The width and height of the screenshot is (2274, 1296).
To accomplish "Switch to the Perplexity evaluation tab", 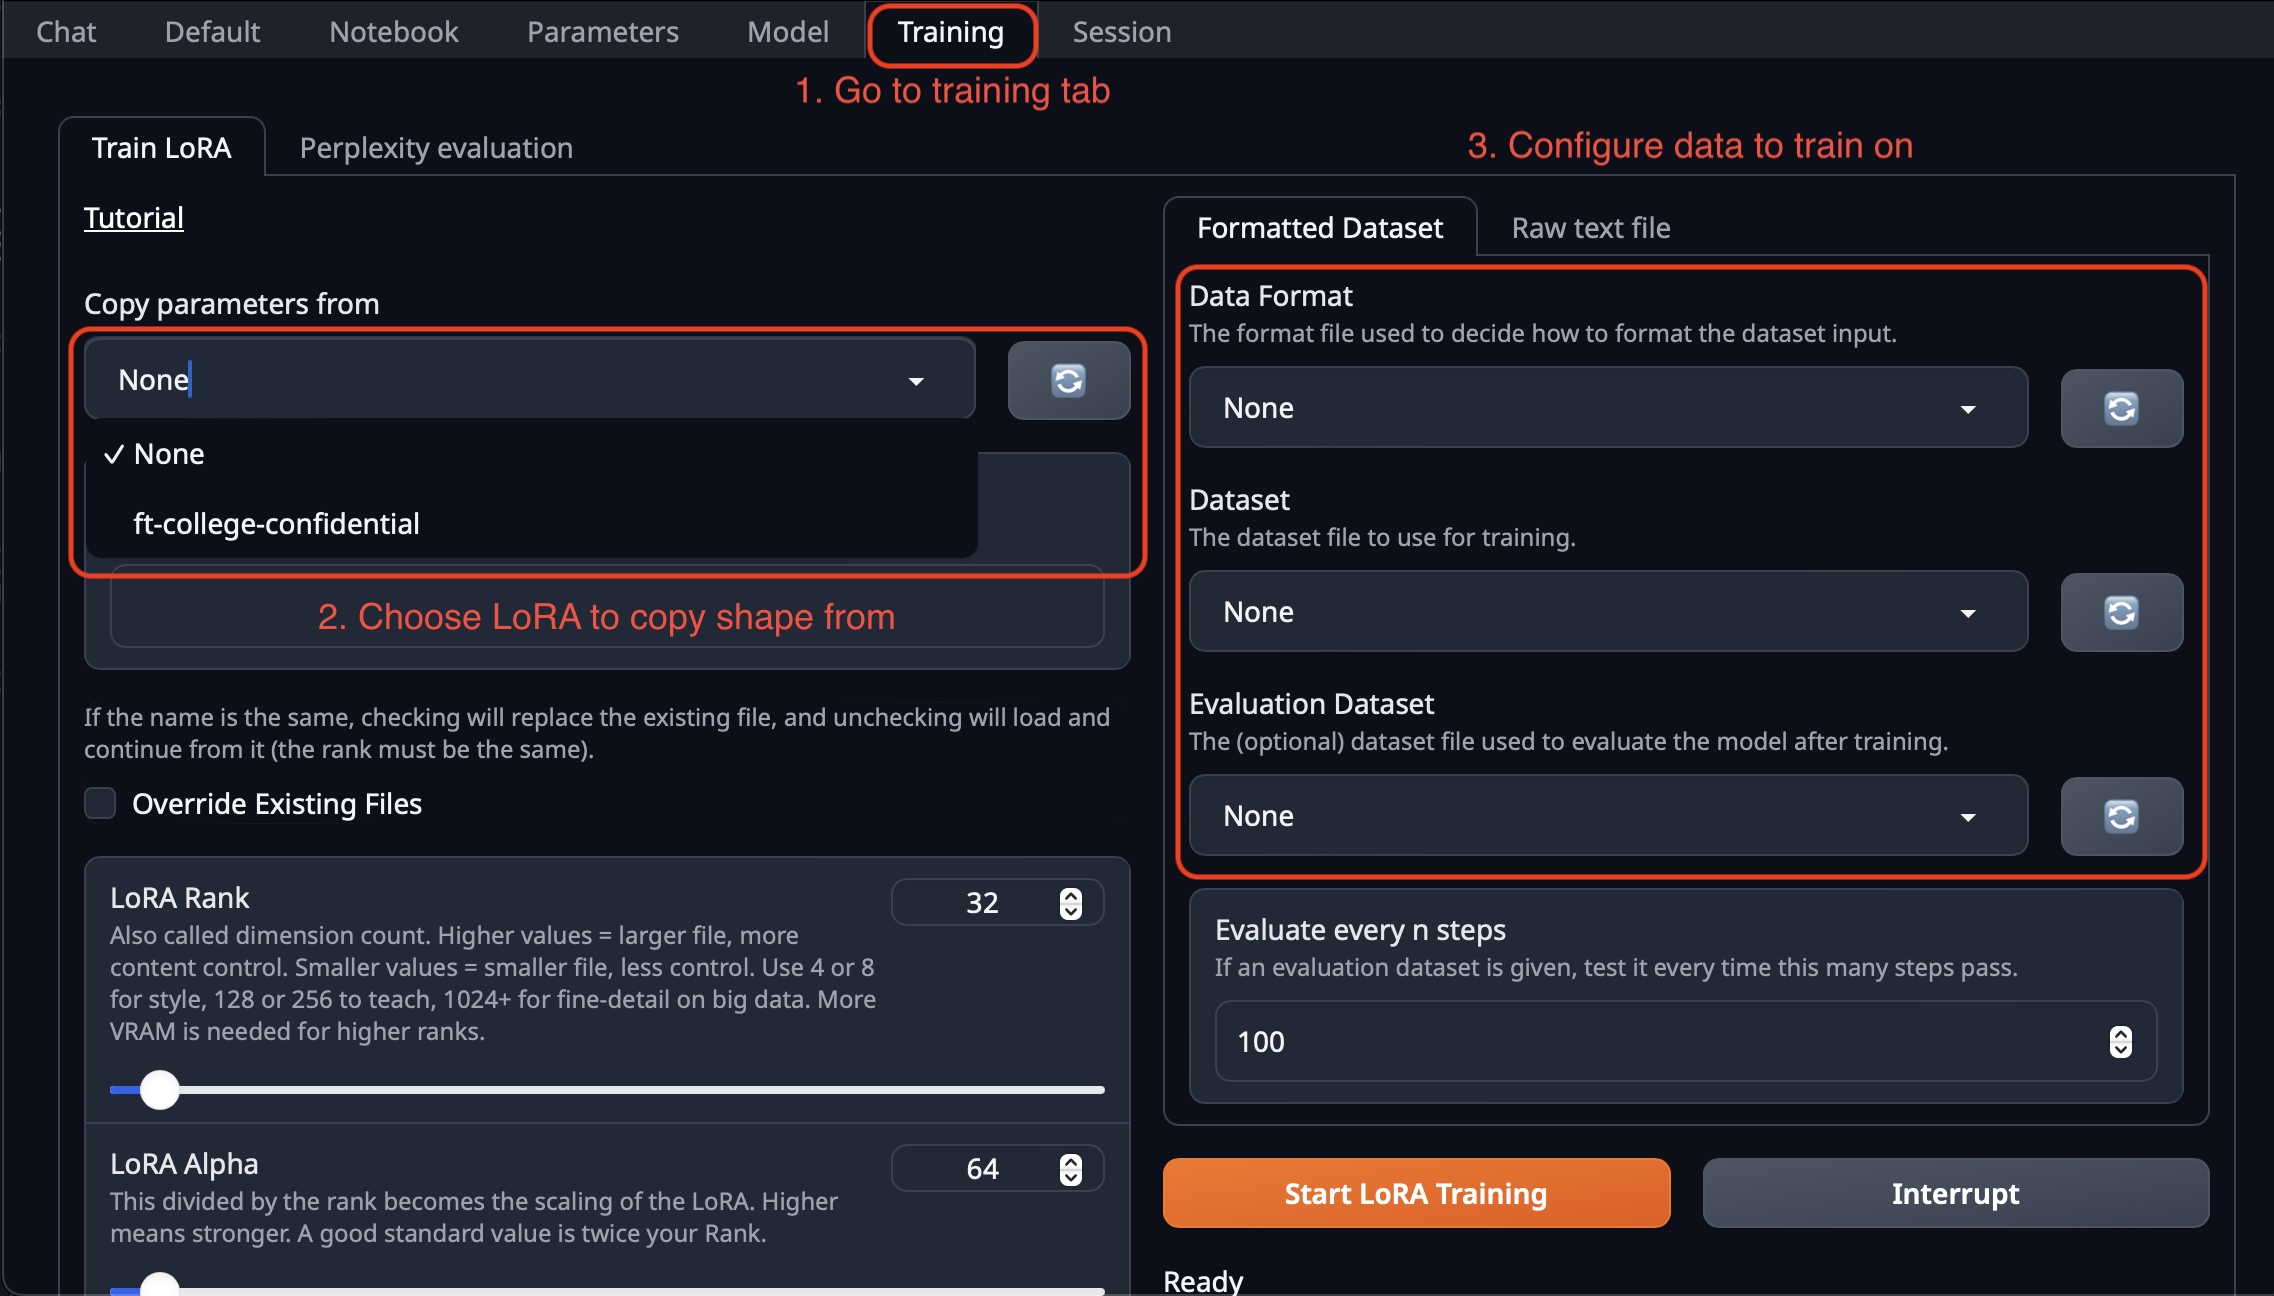I will (434, 147).
